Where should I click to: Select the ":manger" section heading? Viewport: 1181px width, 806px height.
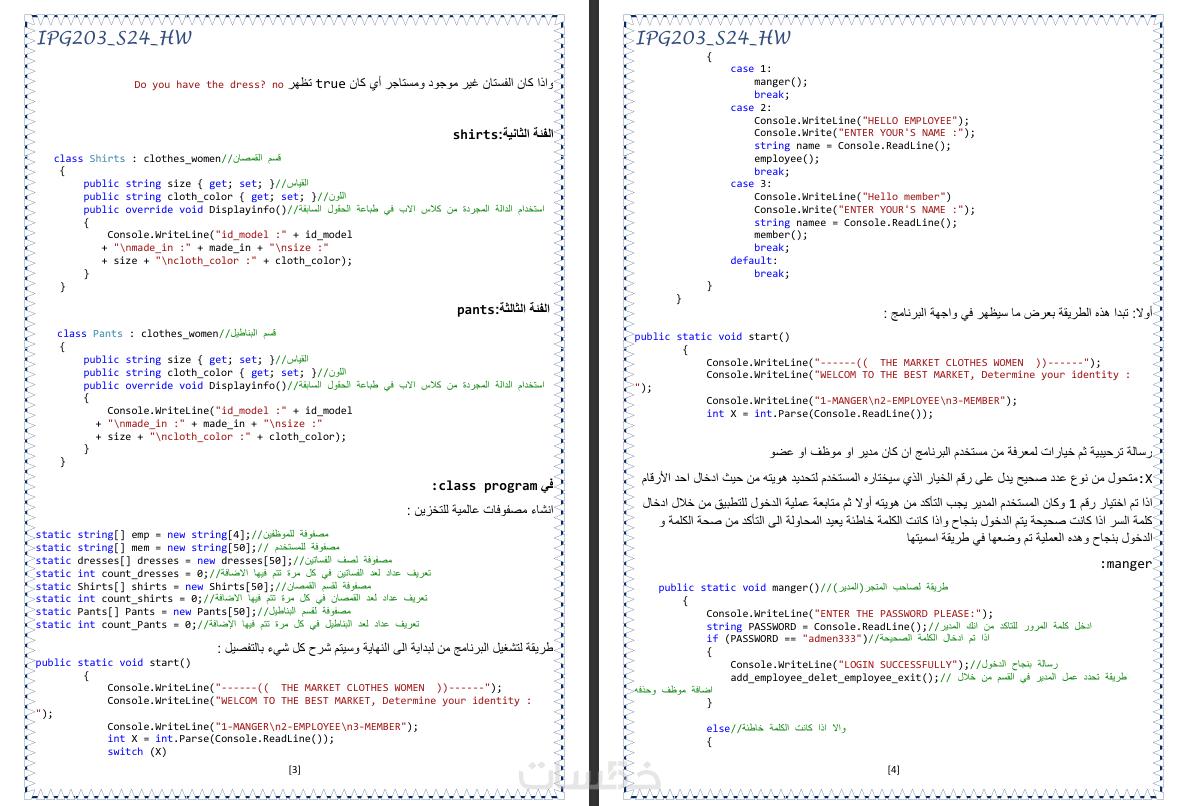pyautogui.click(x=1126, y=564)
